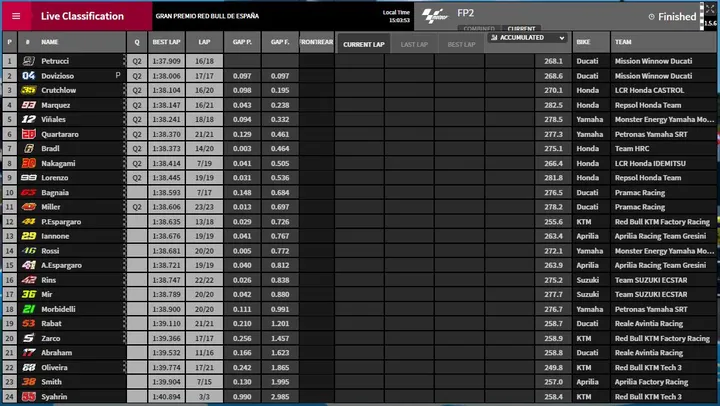Screen dimensions: 720x406
Task: Click Nakagami's 30 number badge
Action: [28, 163]
